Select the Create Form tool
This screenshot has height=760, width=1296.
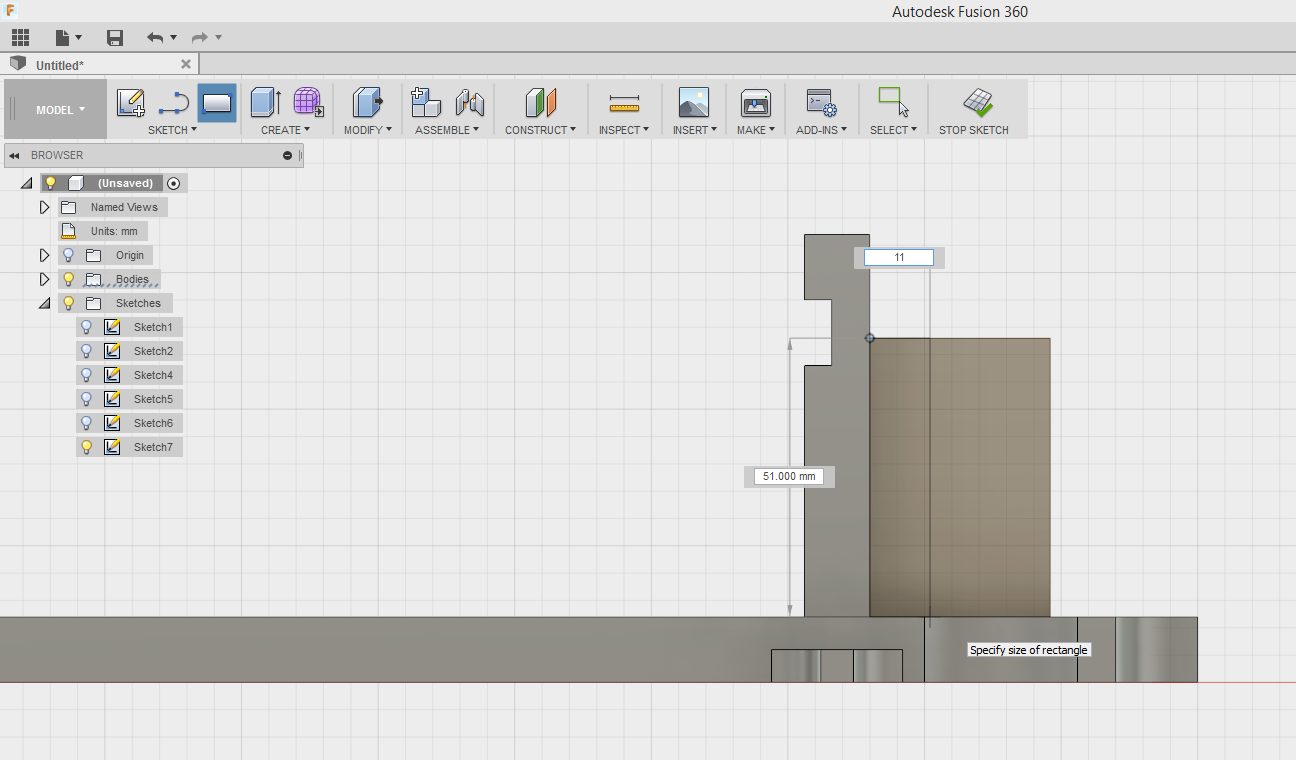click(308, 102)
